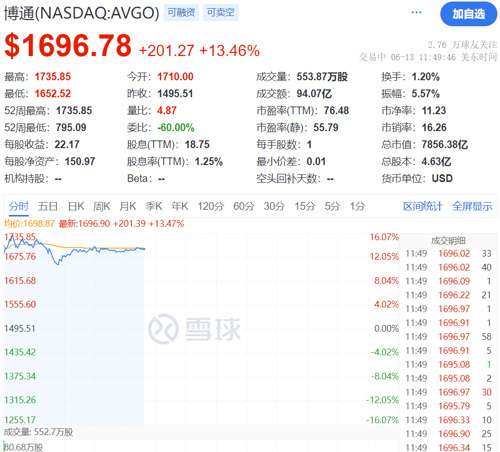Open the 周K chart tab
The height and width of the screenshot is (452, 500).
[x=102, y=206]
